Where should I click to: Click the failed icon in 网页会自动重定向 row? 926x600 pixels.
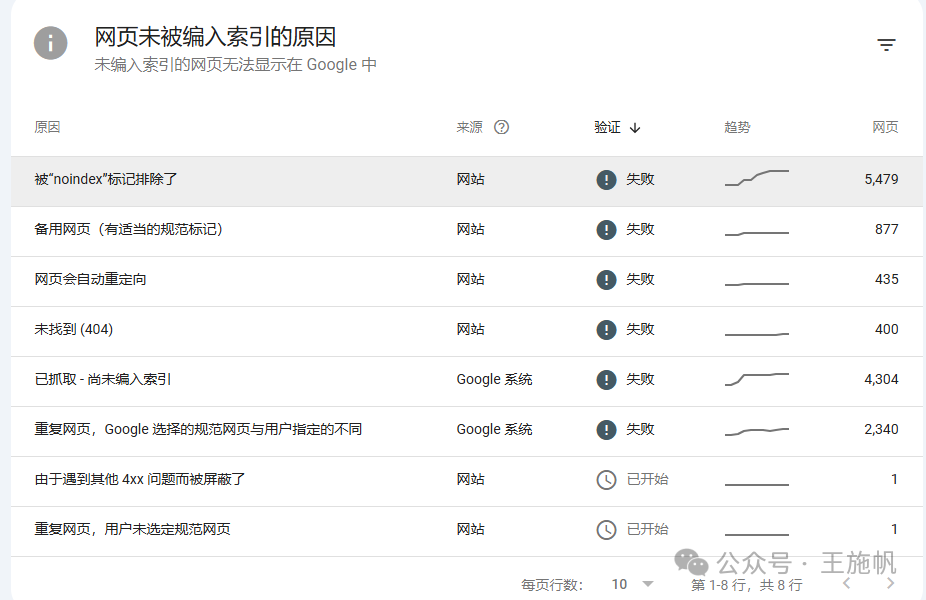(x=607, y=279)
